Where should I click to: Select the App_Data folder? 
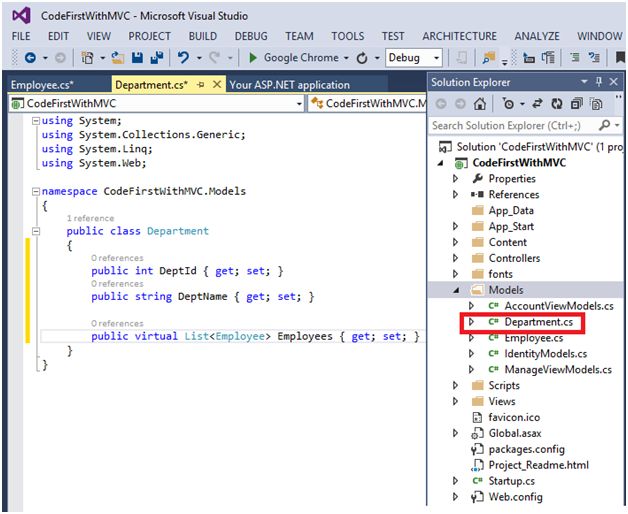[x=511, y=211]
